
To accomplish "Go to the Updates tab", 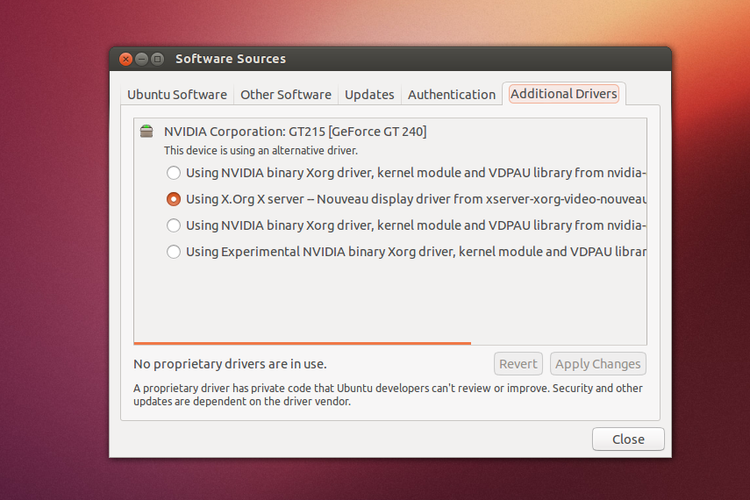I will pyautogui.click(x=369, y=95).
